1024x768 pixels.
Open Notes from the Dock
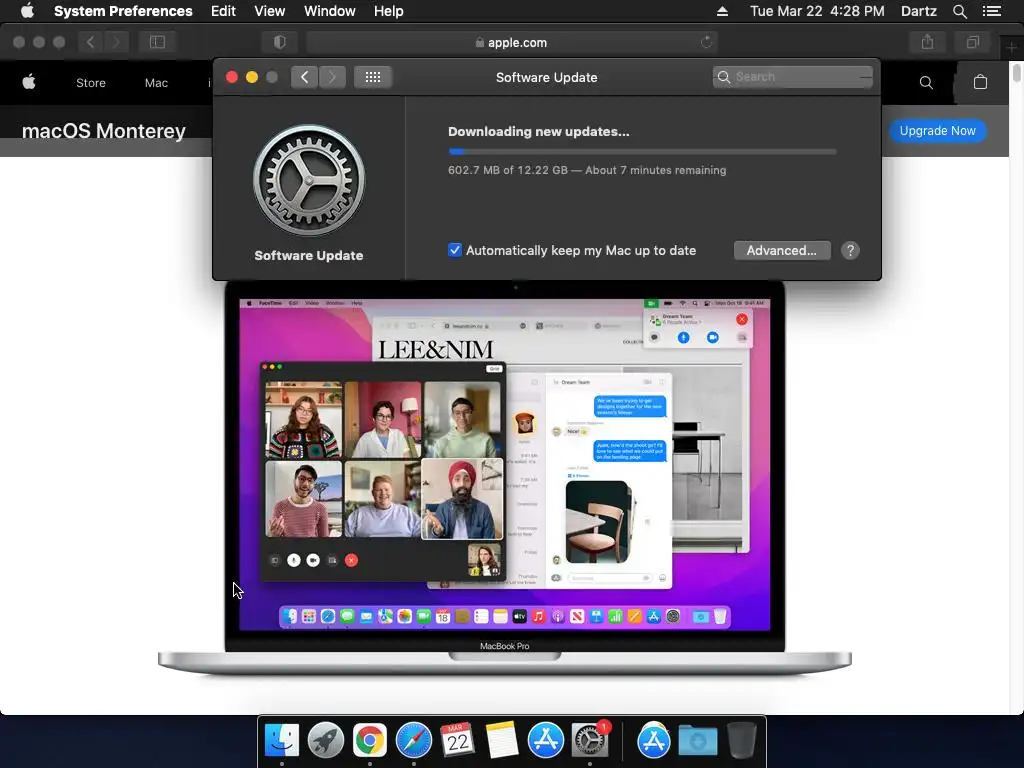[502, 741]
